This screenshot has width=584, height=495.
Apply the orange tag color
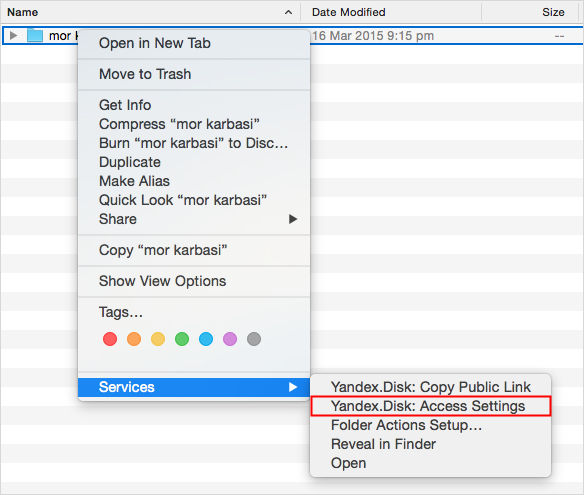pyautogui.click(x=134, y=339)
